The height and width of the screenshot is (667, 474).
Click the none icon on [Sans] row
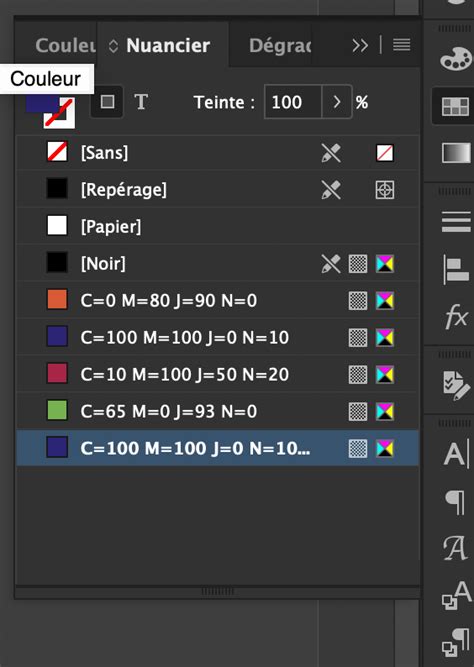pos(385,153)
